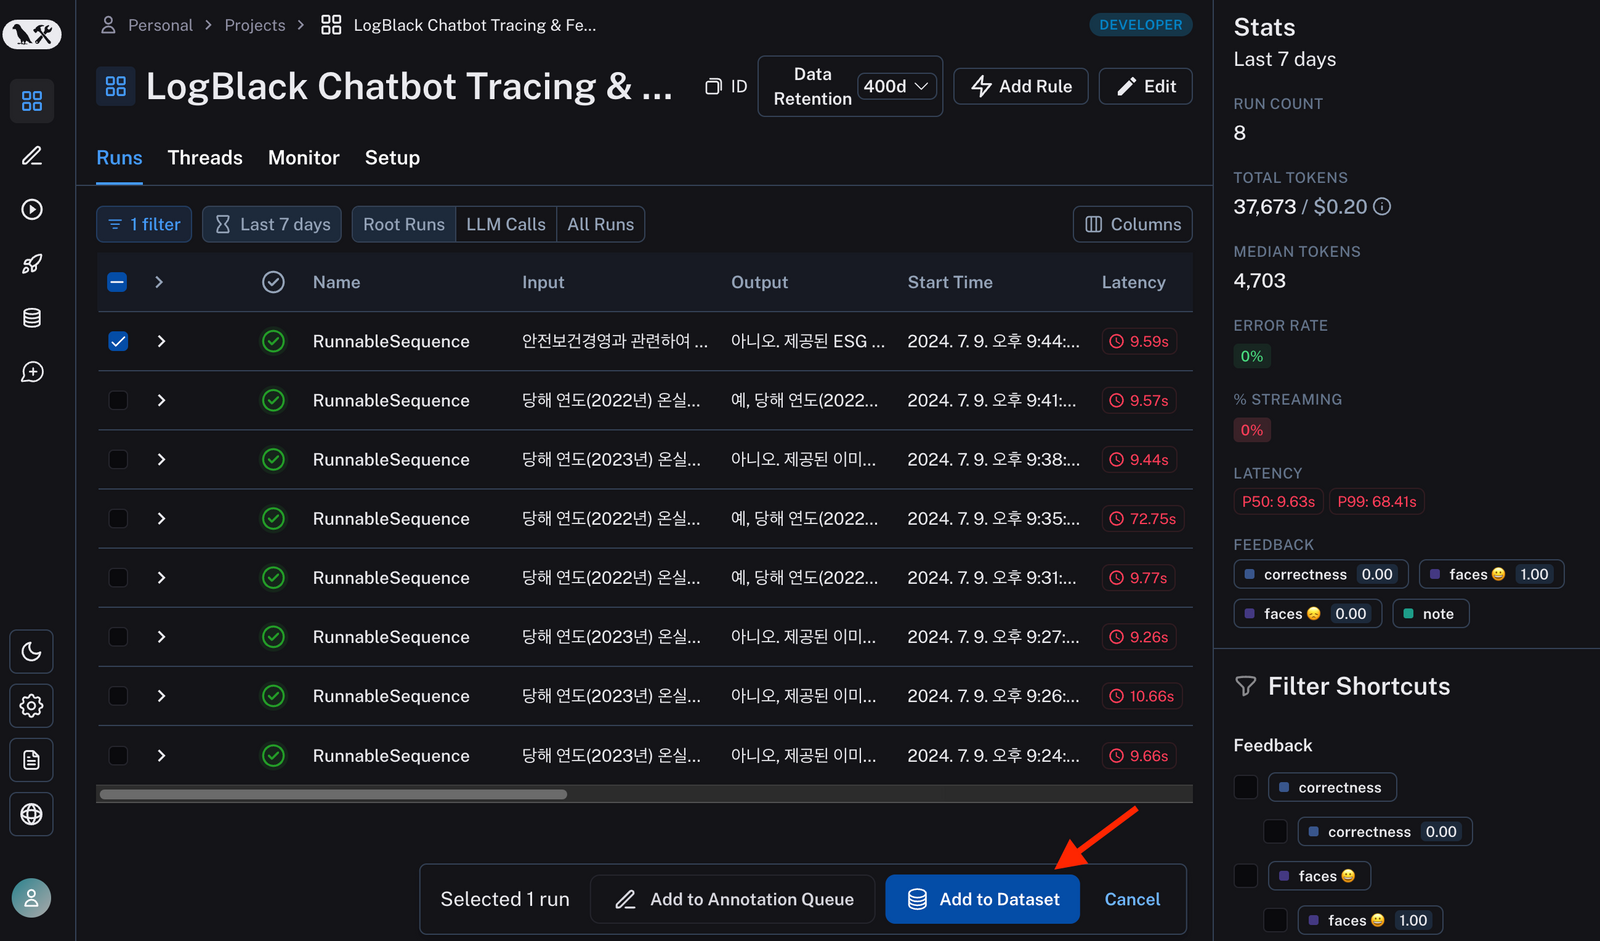Cancel the run selection
Viewport: 1600px width, 941px height.
tap(1132, 899)
